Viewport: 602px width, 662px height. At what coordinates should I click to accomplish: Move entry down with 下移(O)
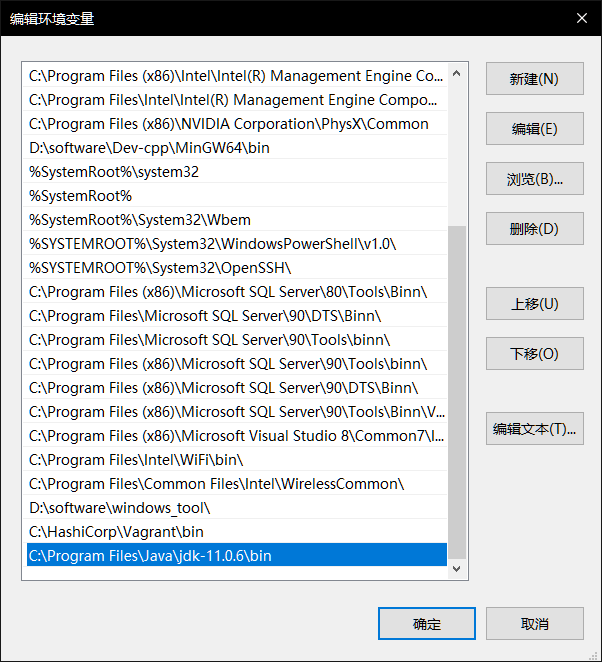click(534, 353)
